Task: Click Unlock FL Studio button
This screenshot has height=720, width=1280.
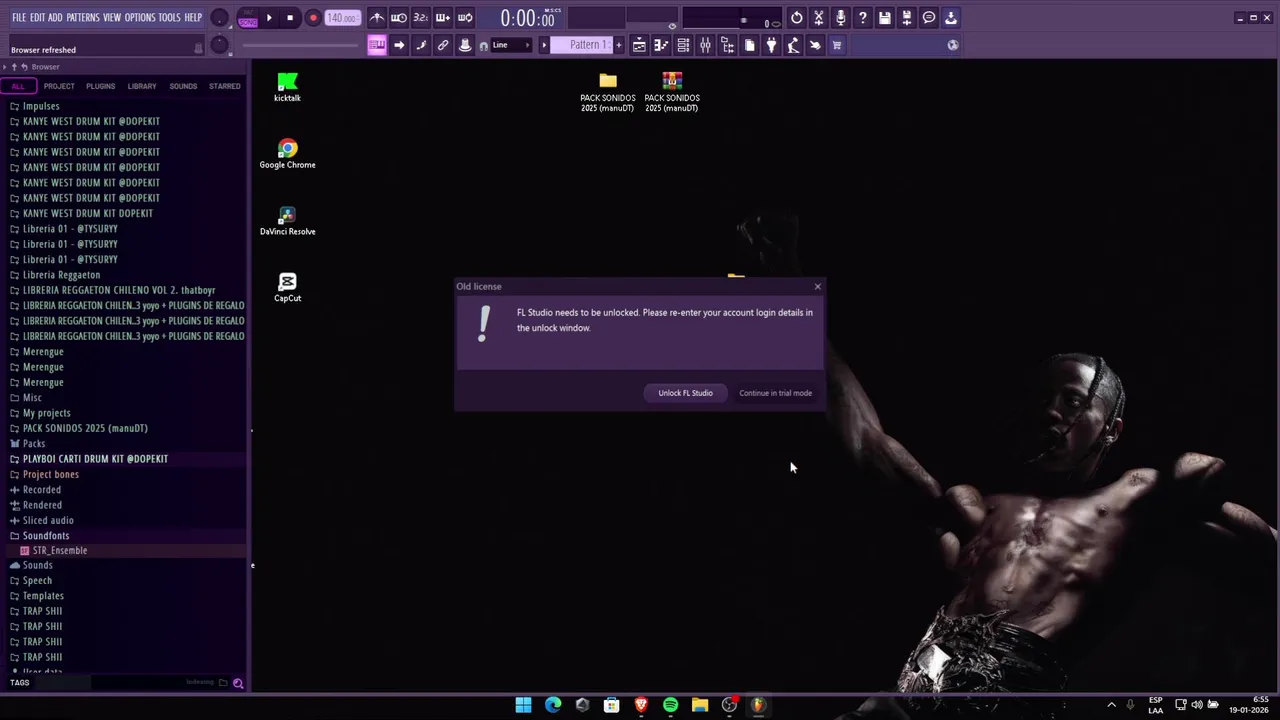Action: click(686, 393)
